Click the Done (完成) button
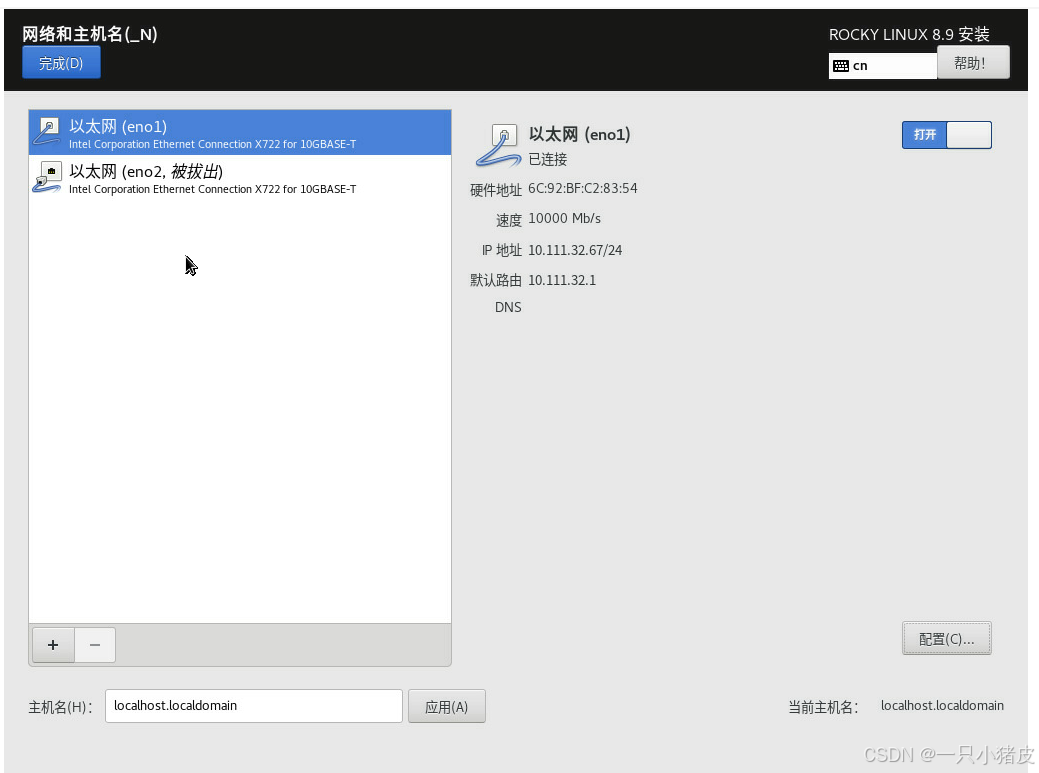The width and height of the screenshot is (1039, 773). tap(61, 63)
